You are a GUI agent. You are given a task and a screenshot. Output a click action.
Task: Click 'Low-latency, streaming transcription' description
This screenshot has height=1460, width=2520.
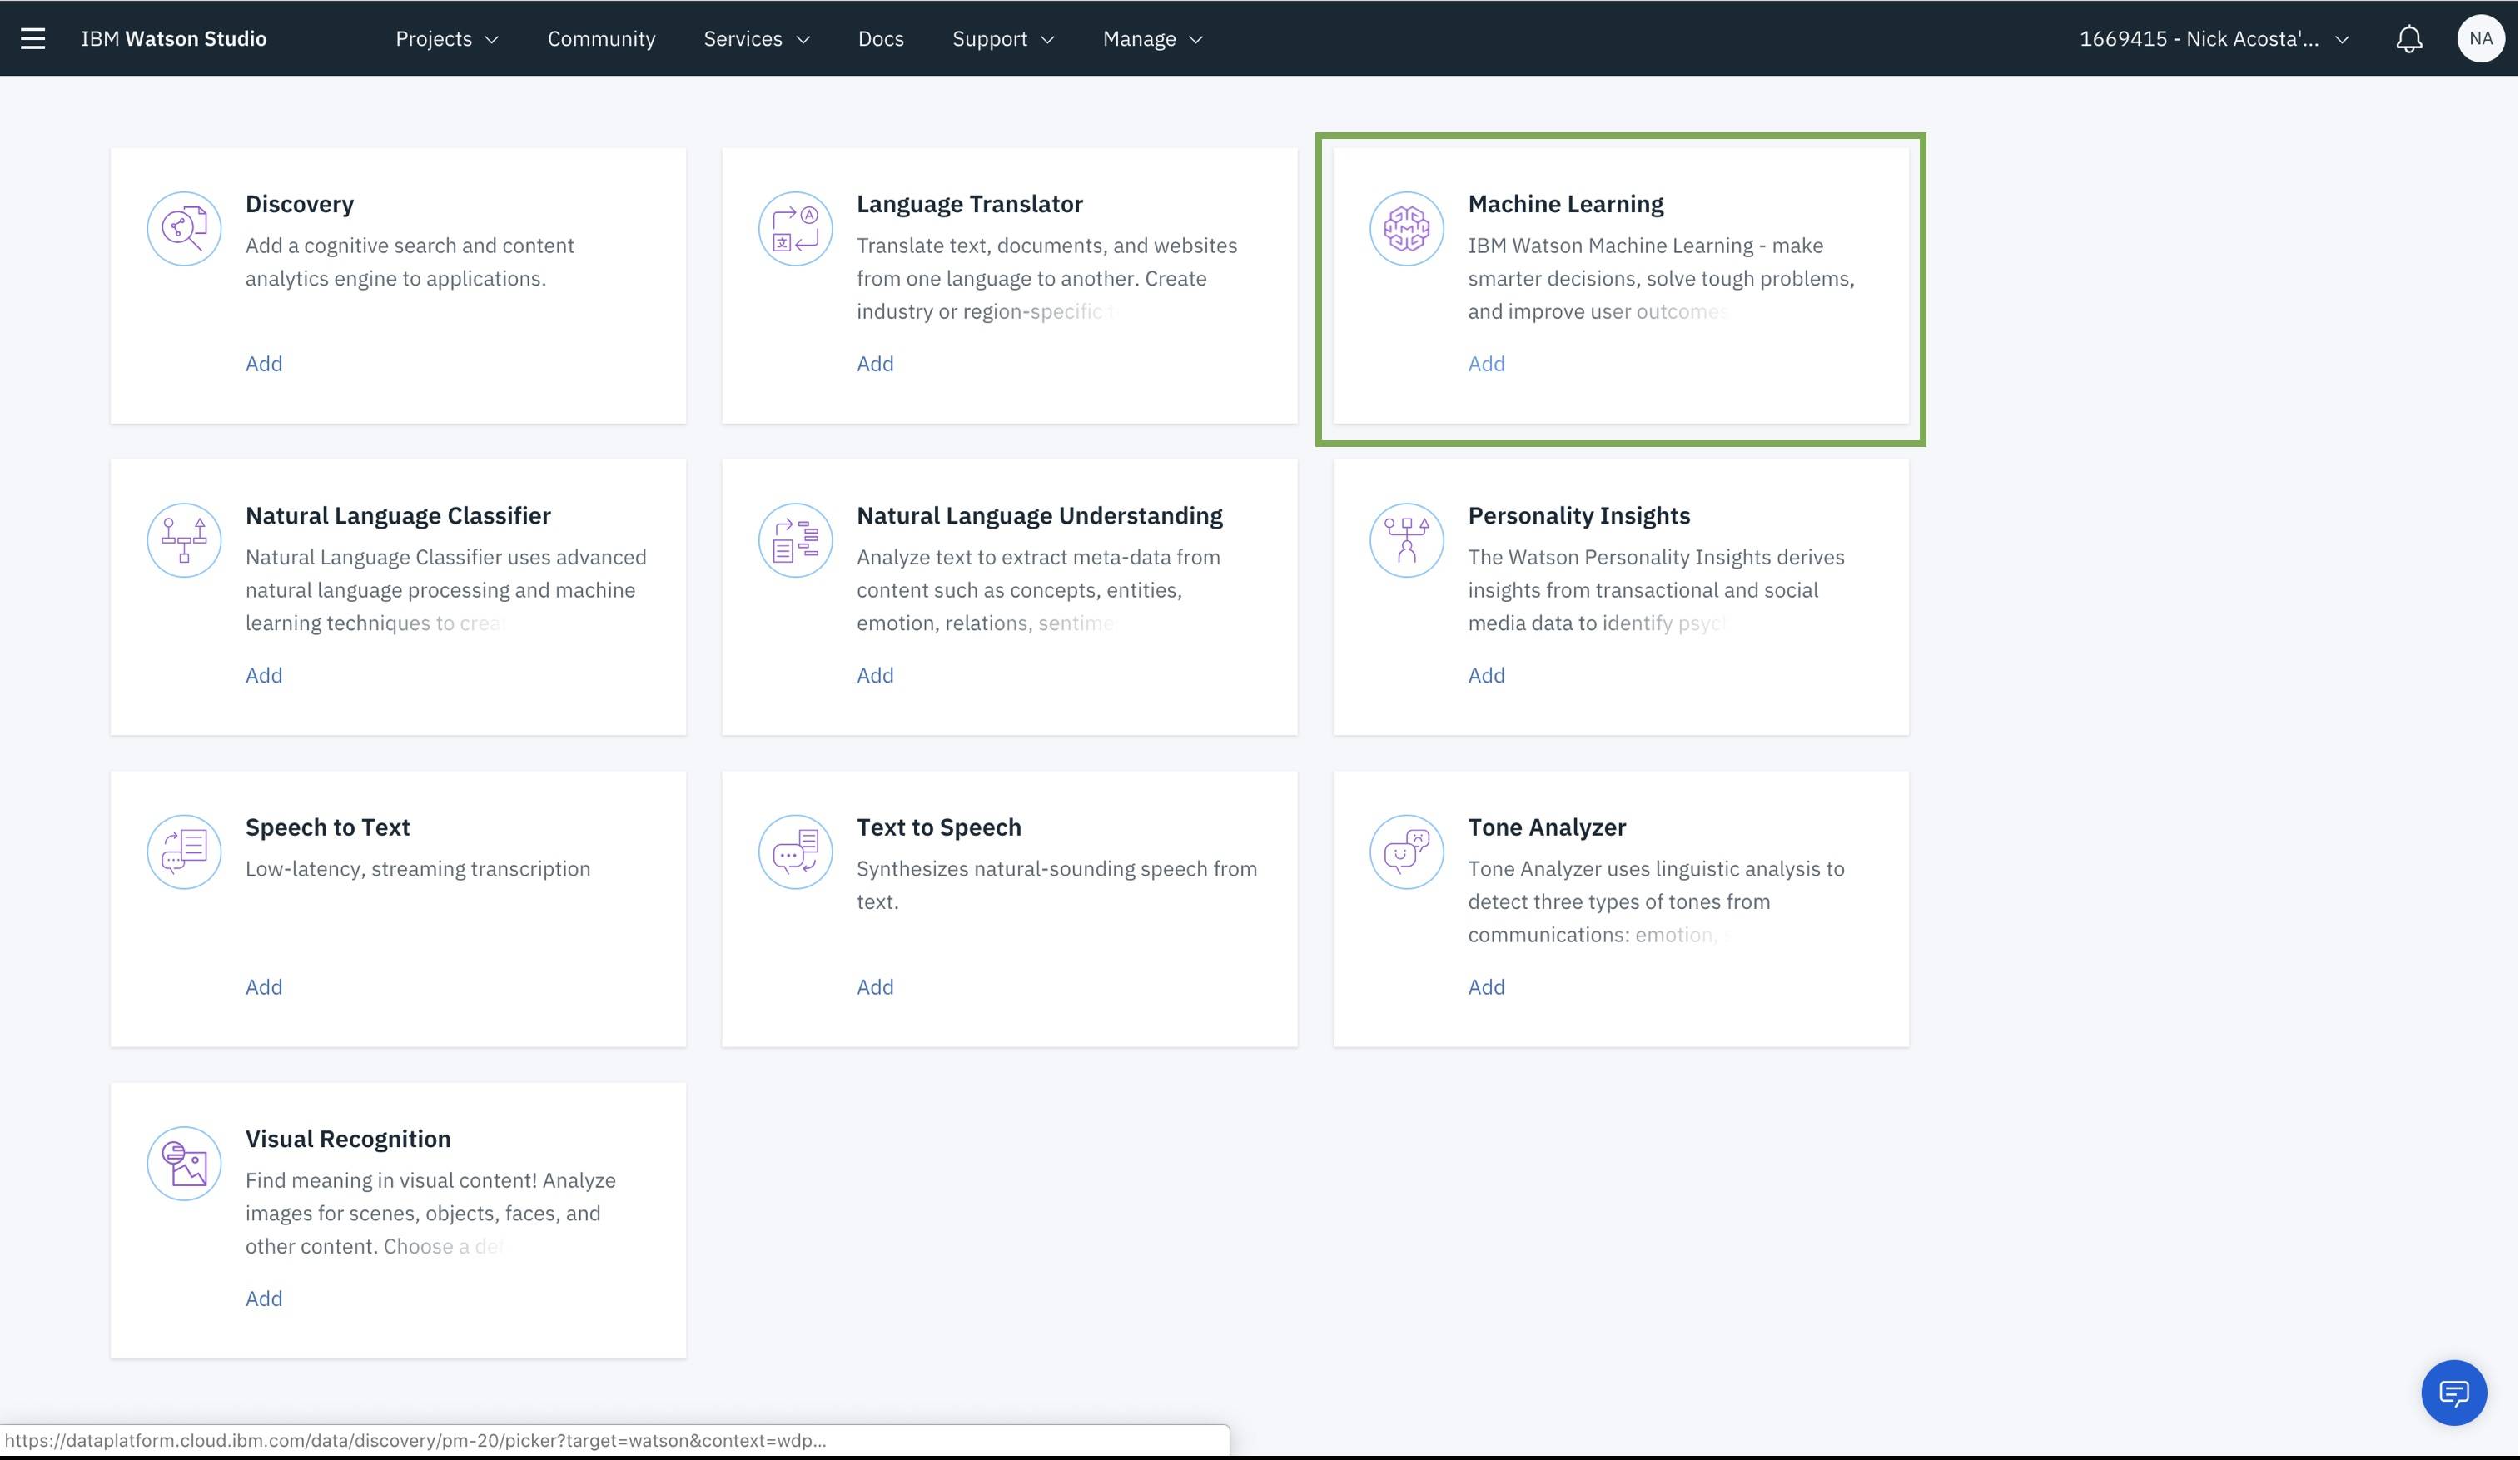coord(418,869)
